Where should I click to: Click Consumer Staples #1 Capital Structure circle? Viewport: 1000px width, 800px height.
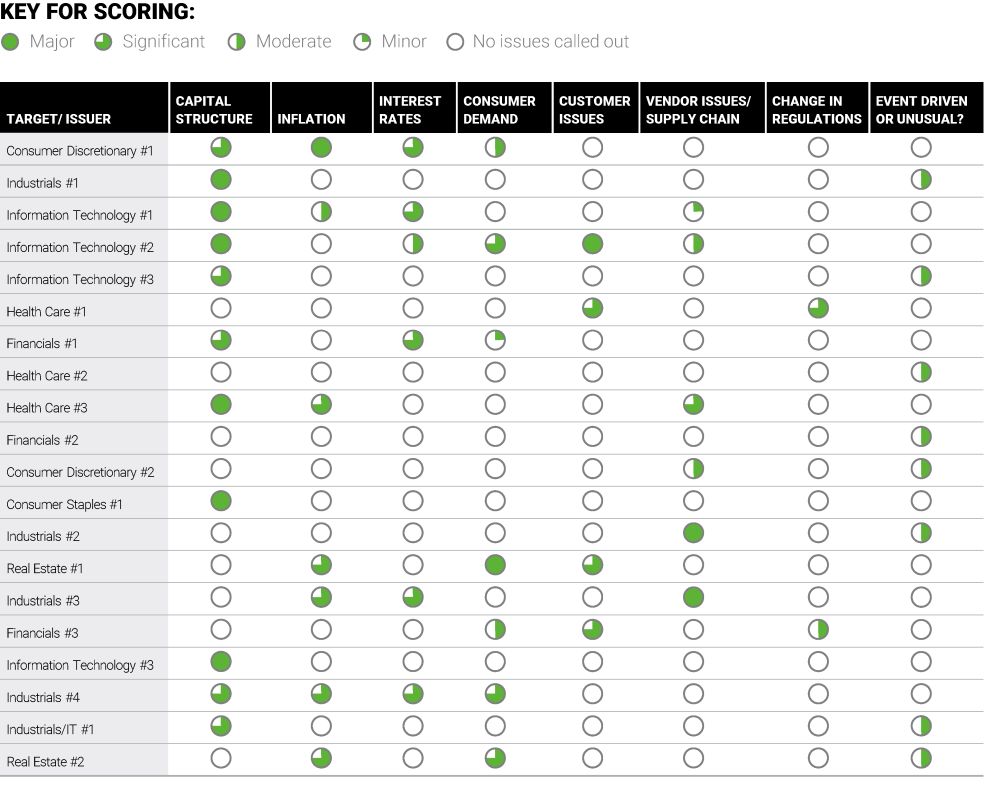tap(221, 501)
